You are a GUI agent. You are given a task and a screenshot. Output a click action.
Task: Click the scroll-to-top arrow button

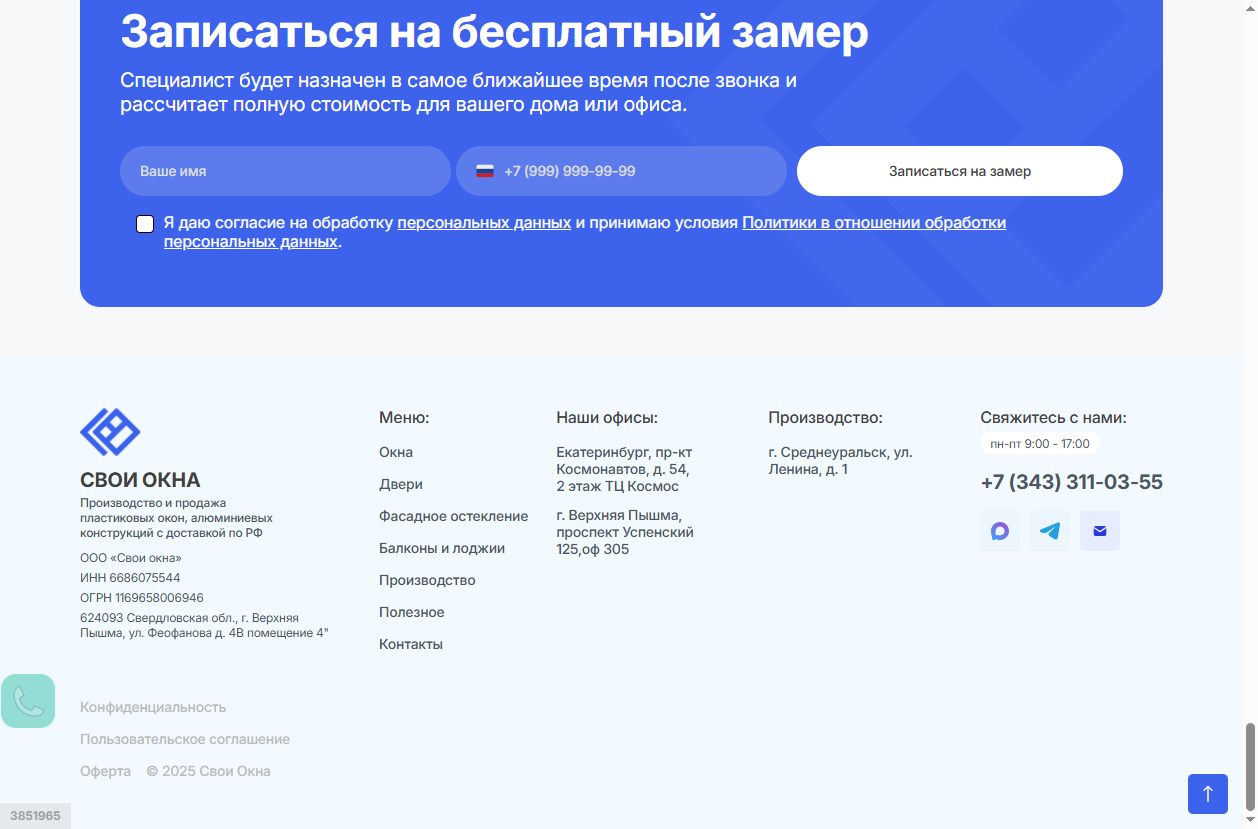(x=1208, y=794)
